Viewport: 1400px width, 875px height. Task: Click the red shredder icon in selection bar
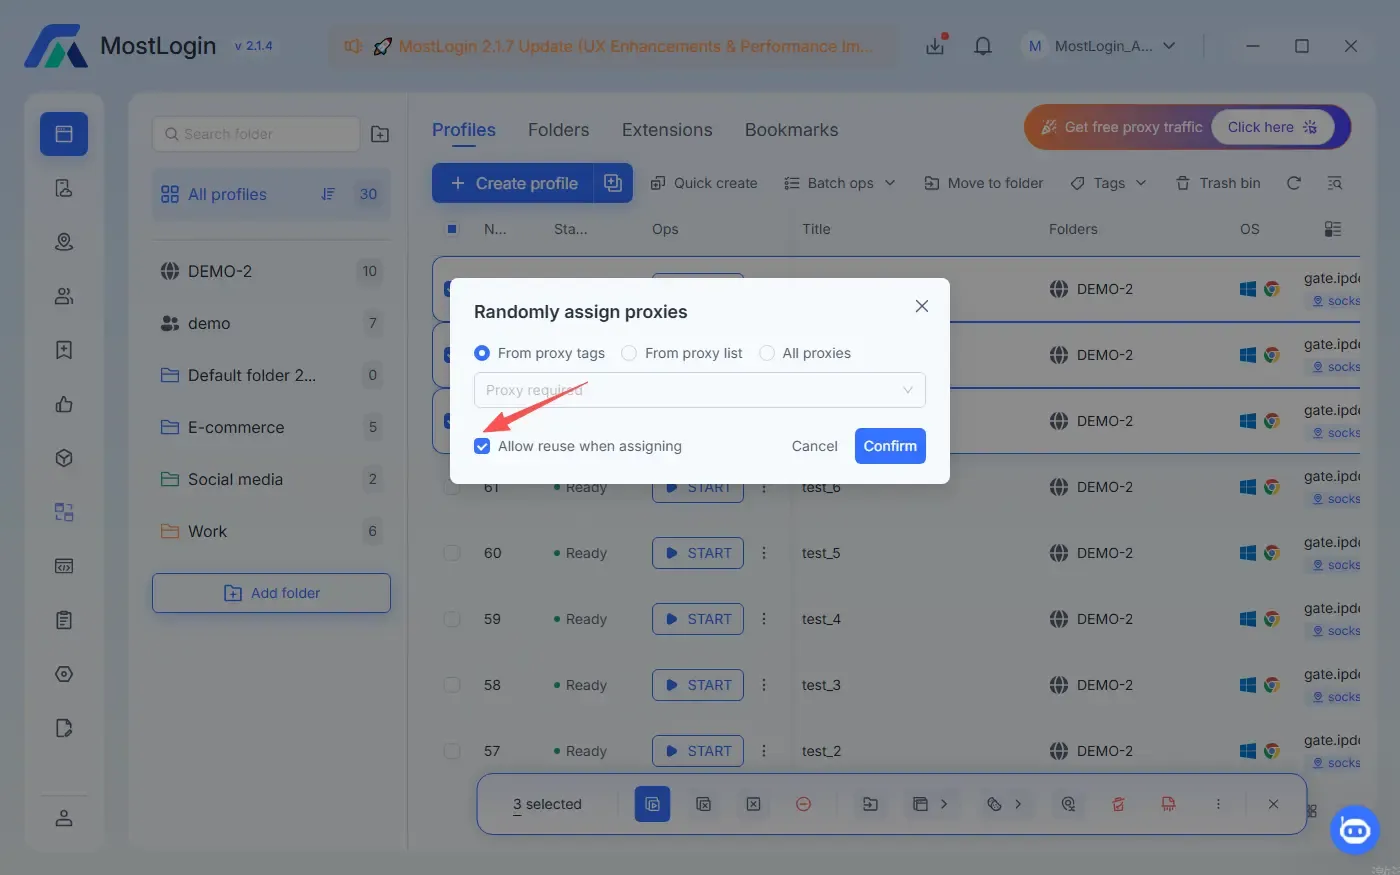click(1167, 804)
